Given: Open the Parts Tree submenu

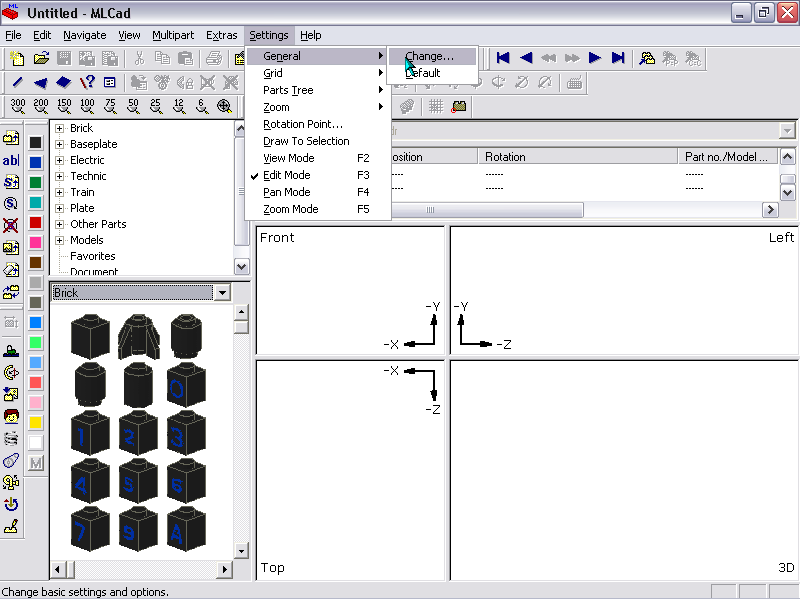Looking at the screenshot, I should 317,90.
